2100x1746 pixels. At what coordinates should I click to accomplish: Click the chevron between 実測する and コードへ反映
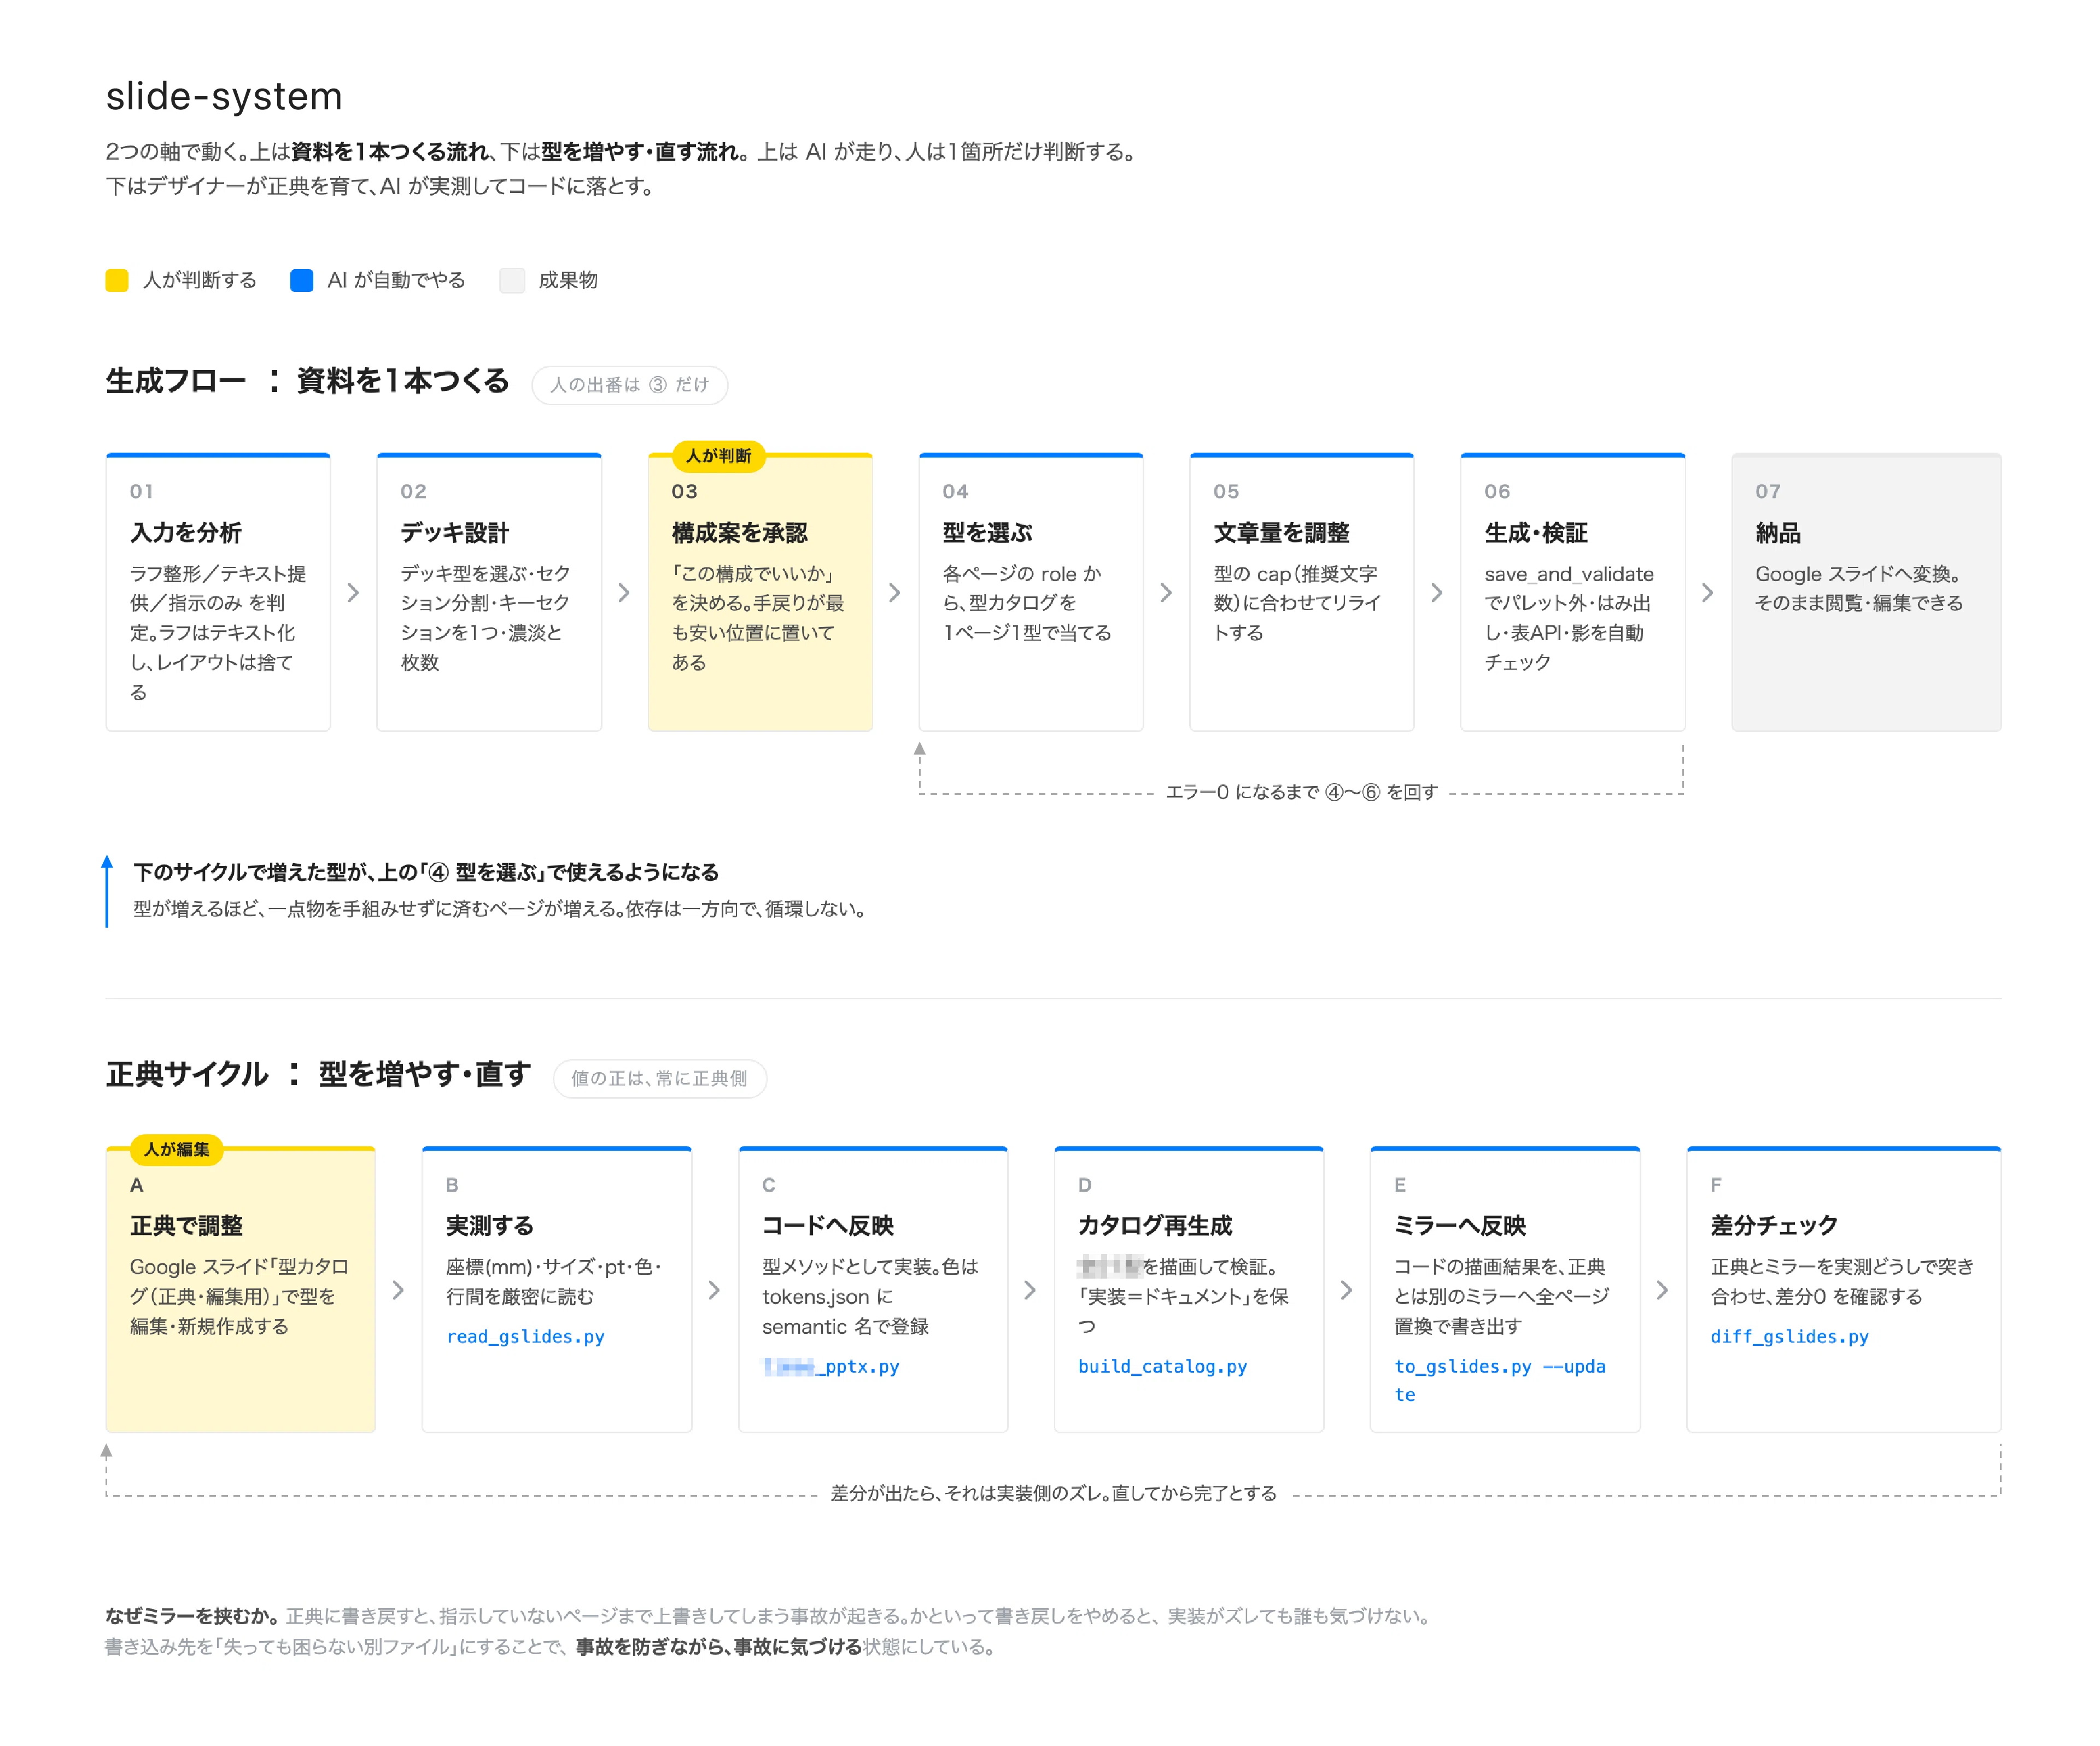point(714,1290)
